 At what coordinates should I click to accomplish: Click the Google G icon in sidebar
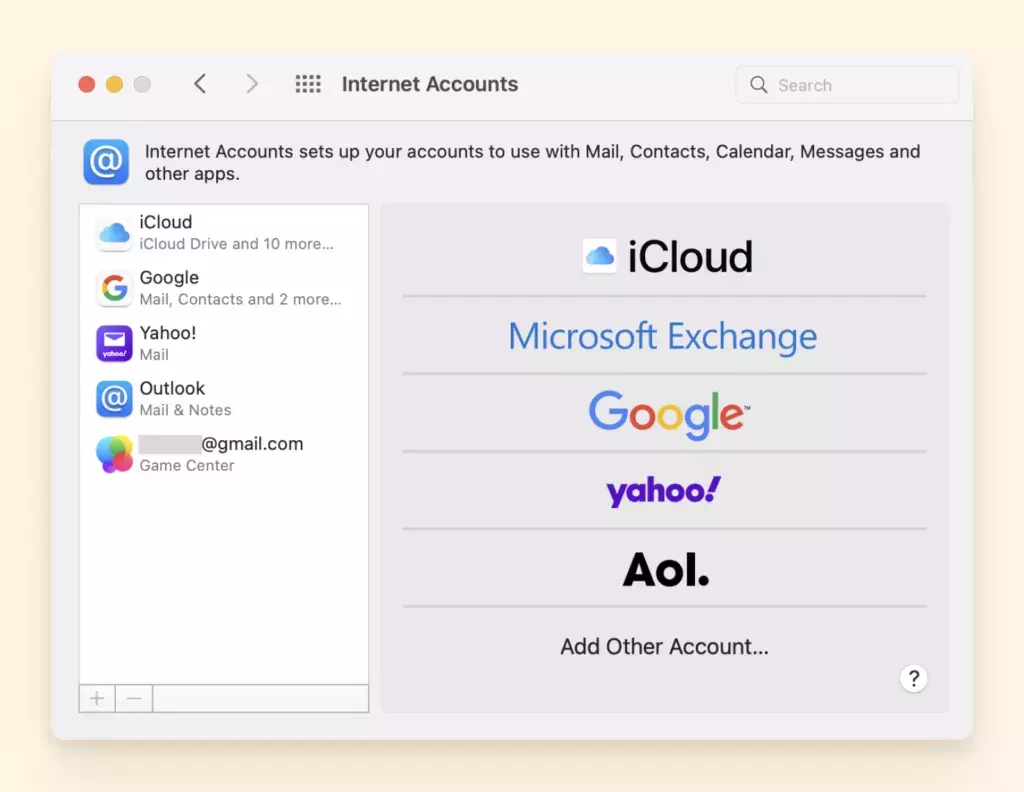tap(114, 288)
